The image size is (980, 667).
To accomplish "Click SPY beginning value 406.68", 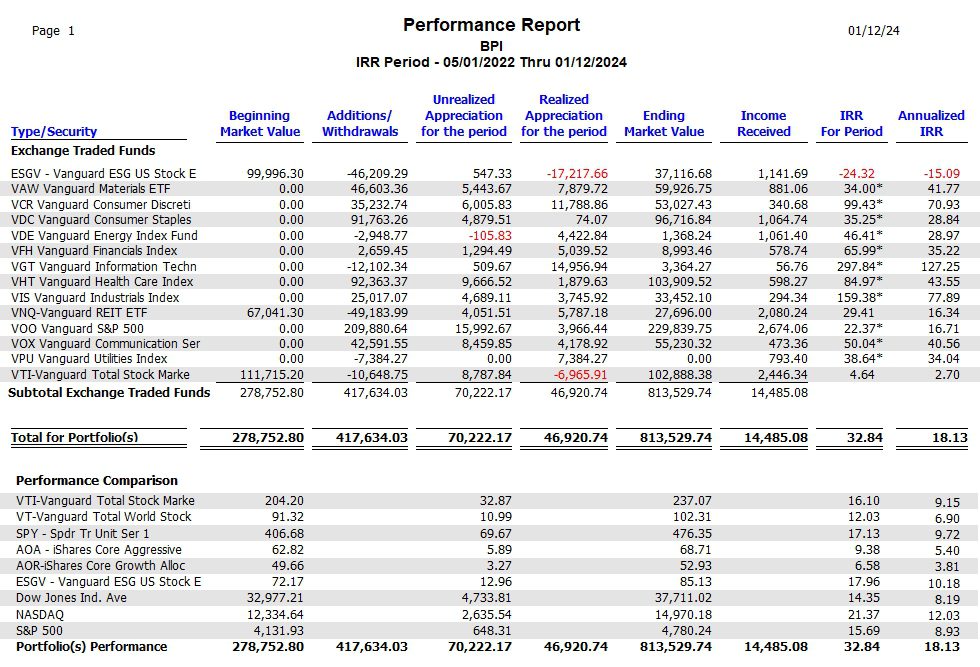I will [x=284, y=533].
